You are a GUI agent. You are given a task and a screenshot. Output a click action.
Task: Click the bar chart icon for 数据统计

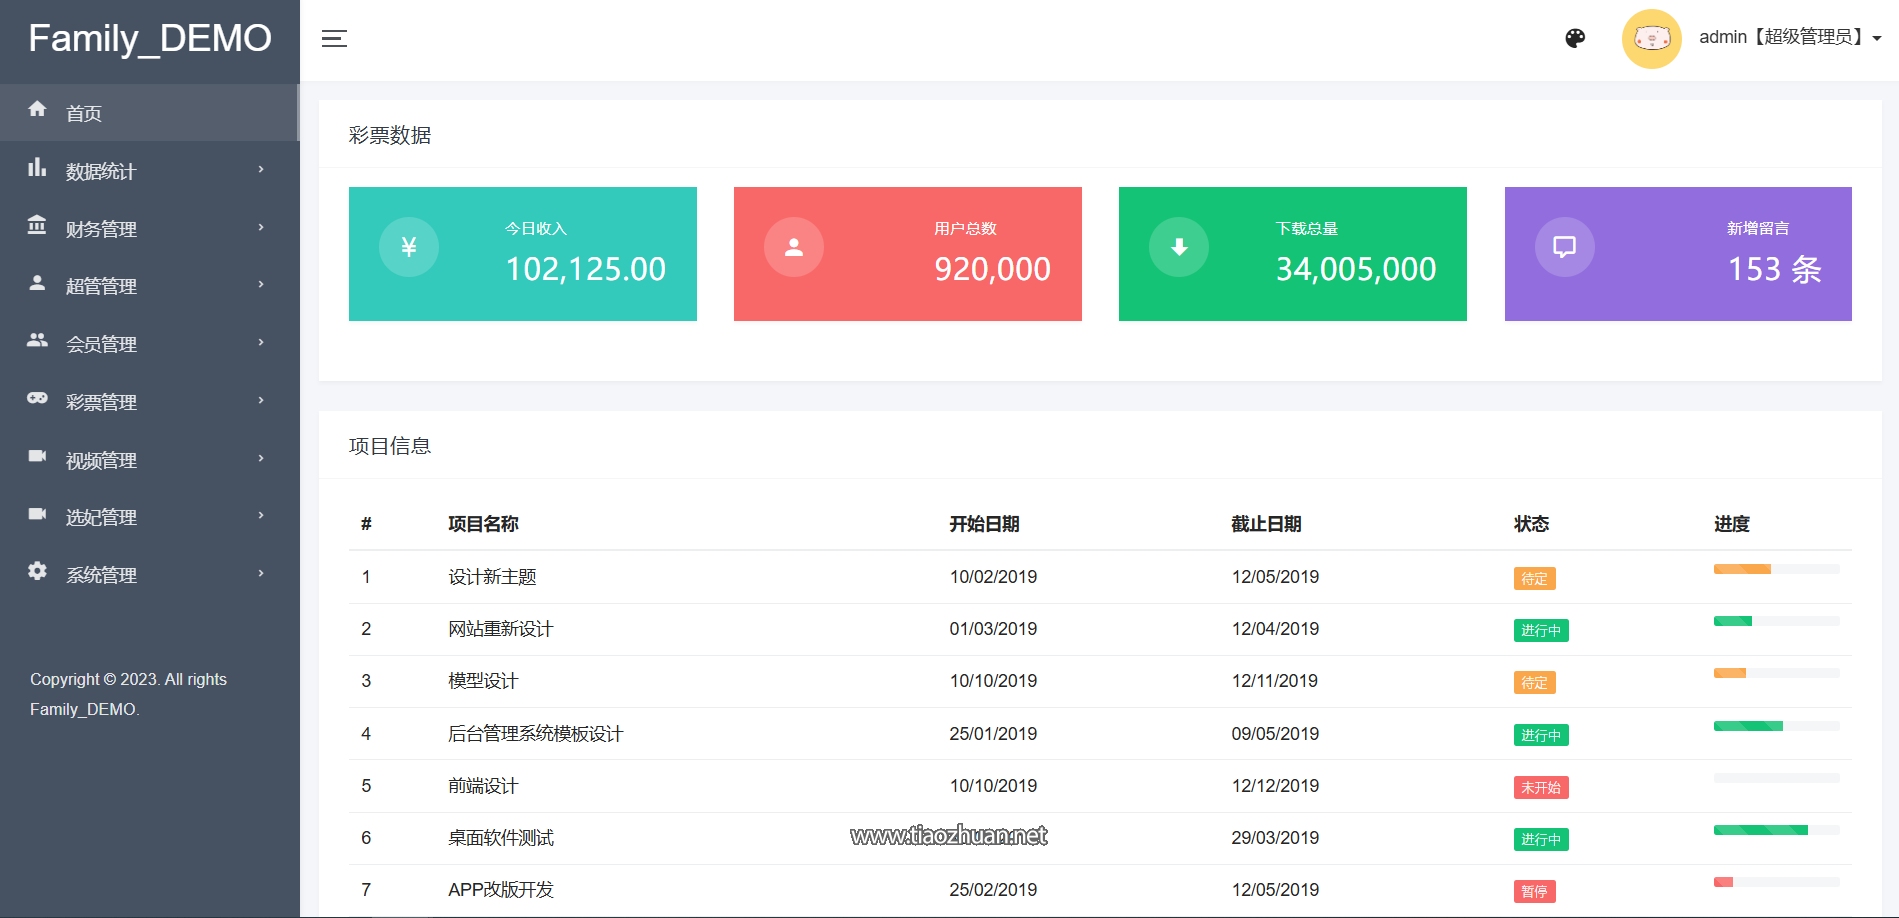37,167
